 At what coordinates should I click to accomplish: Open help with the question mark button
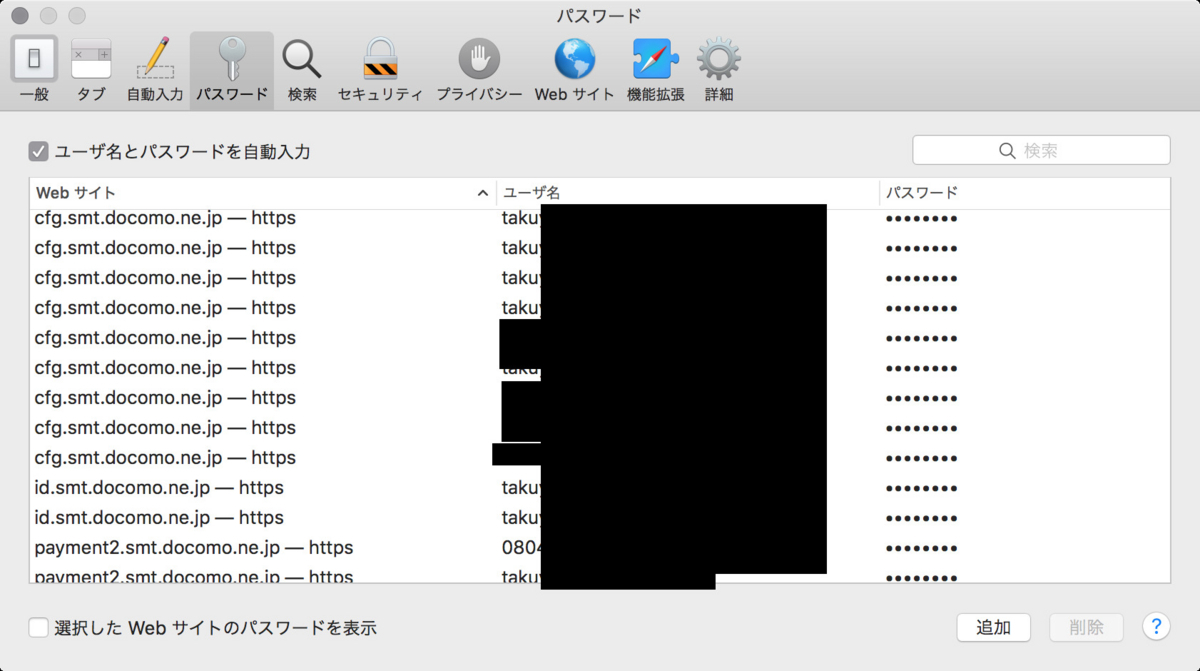[1156, 627]
